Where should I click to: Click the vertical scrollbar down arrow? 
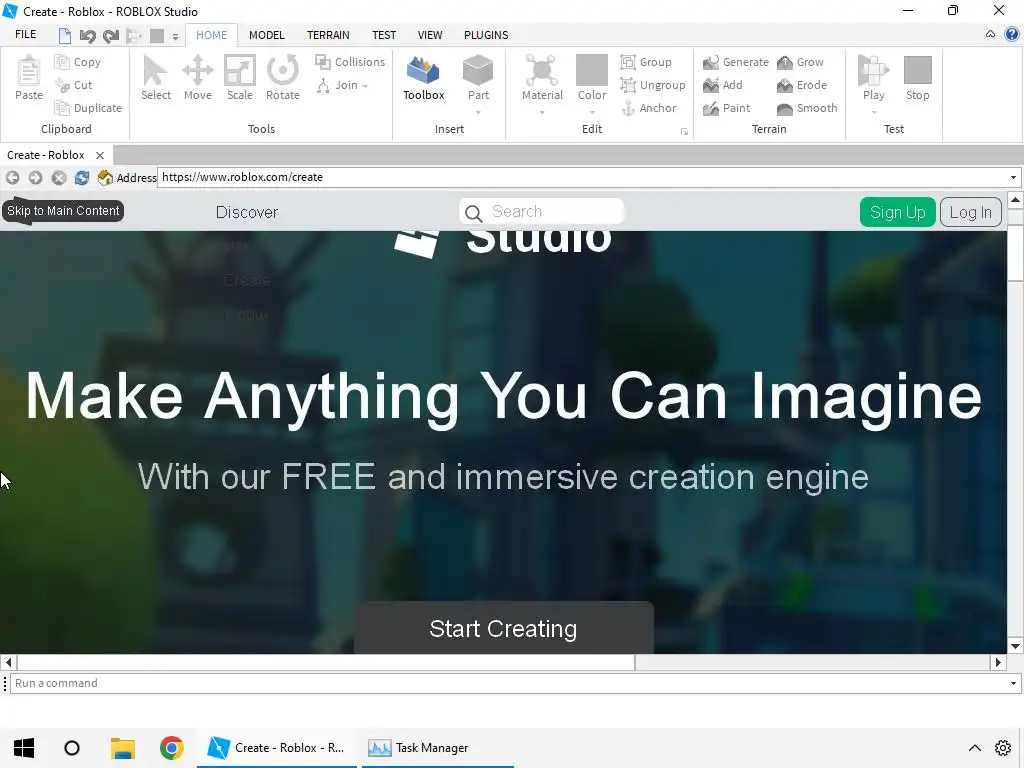1015,646
